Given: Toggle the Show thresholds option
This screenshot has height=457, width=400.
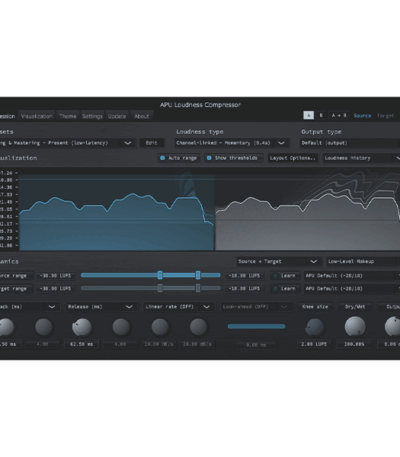Looking at the screenshot, I should [233, 158].
